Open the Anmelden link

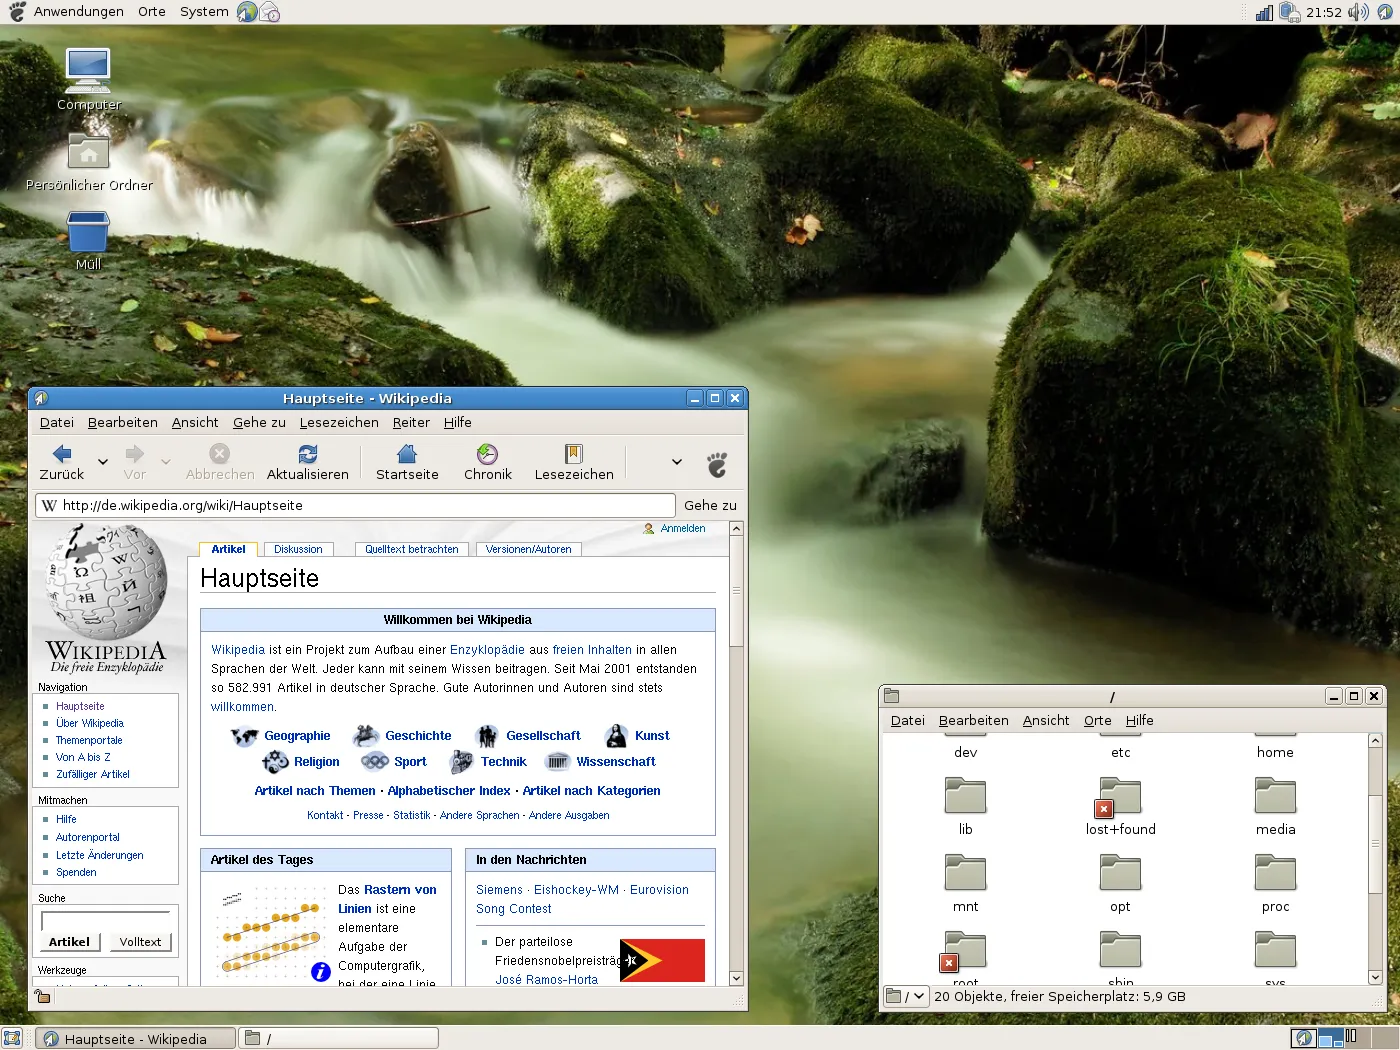(x=684, y=528)
